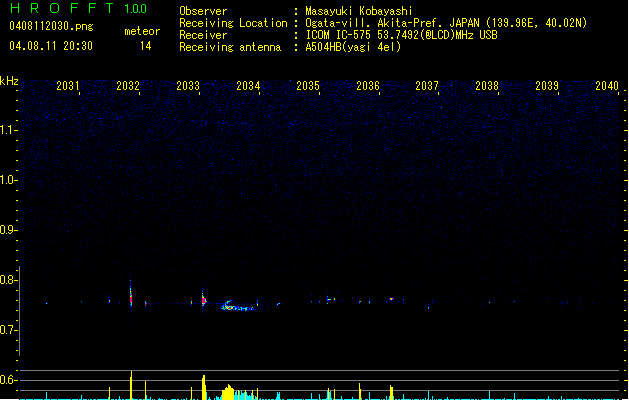Select the file name 0408112030.png
Image resolution: width=629 pixels, height=400 pixels.
pos(51,26)
